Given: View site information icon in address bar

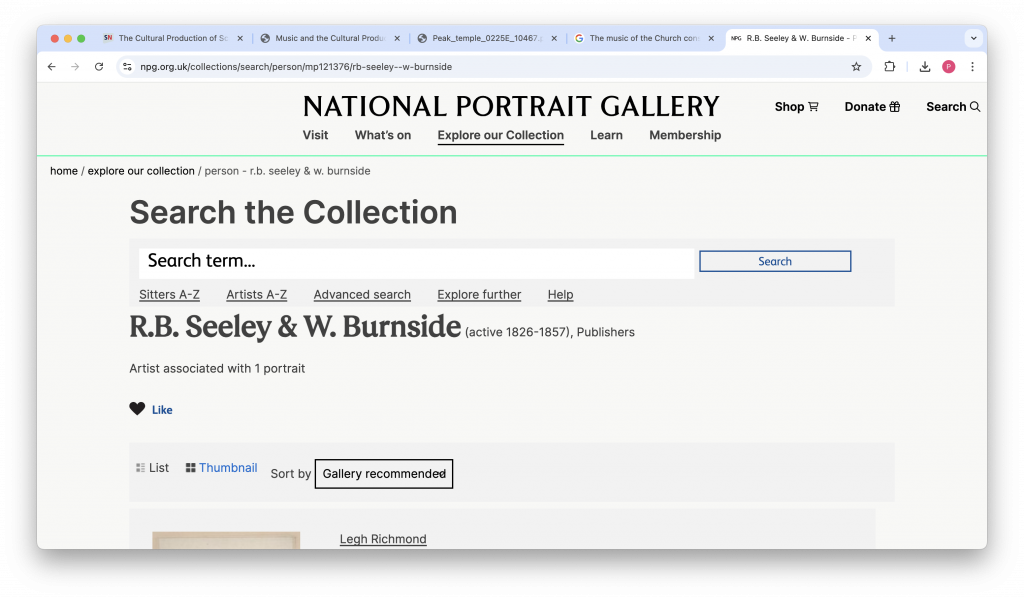Looking at the screenshot, I should 127,67.
